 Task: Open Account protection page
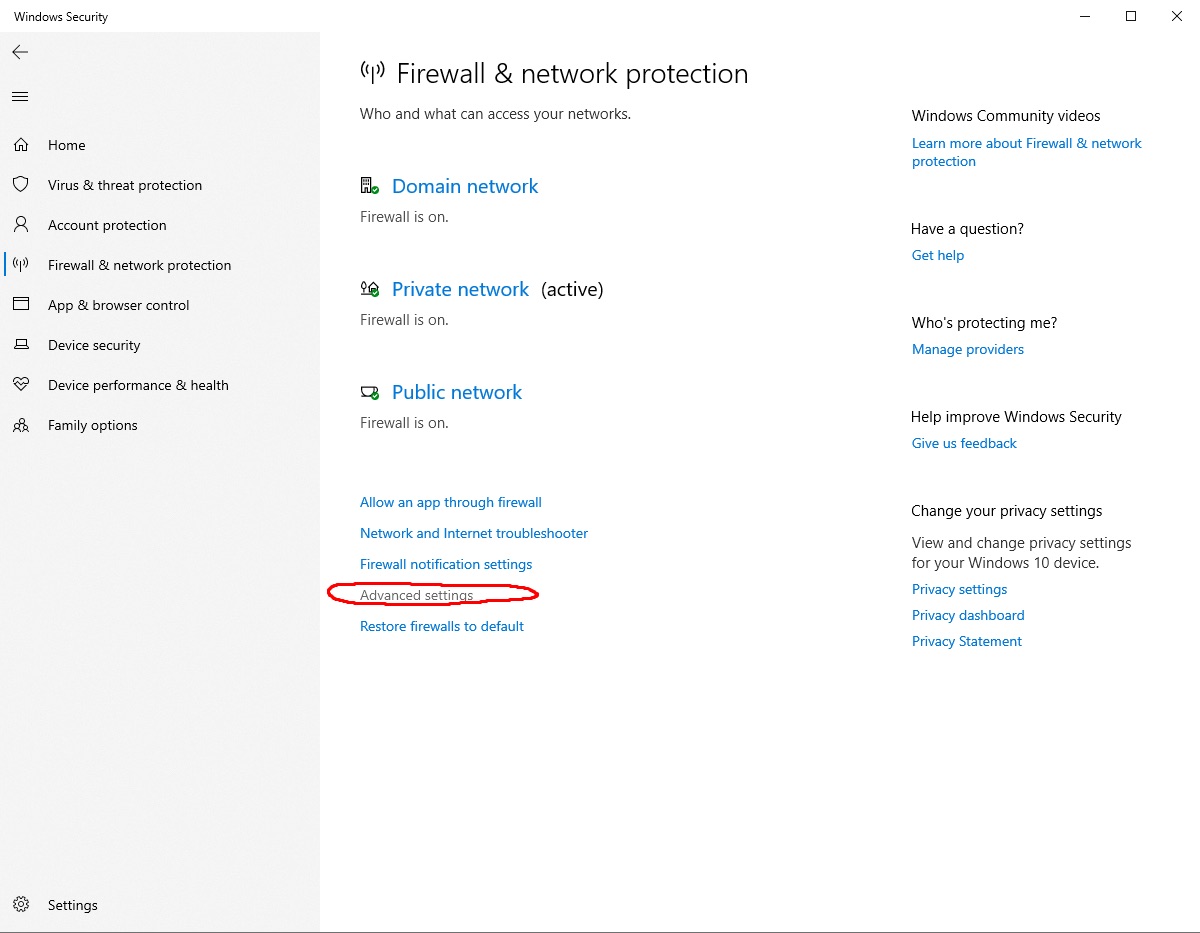pyautogui.click(x=107, y=225)
